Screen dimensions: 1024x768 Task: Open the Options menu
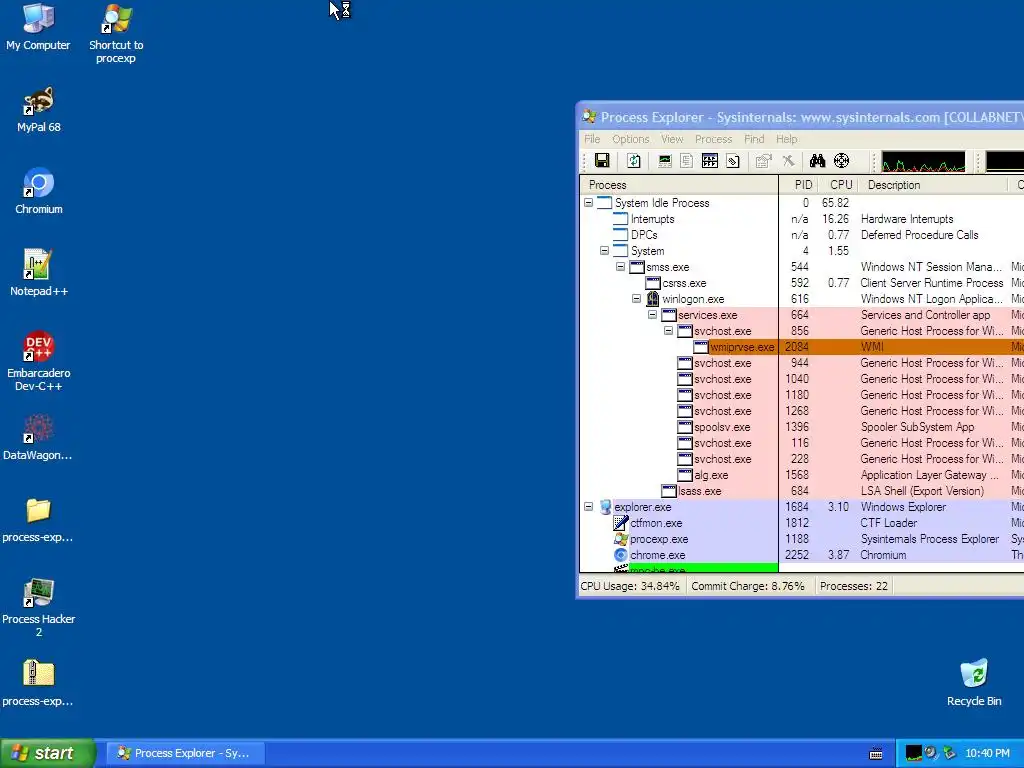630,139
